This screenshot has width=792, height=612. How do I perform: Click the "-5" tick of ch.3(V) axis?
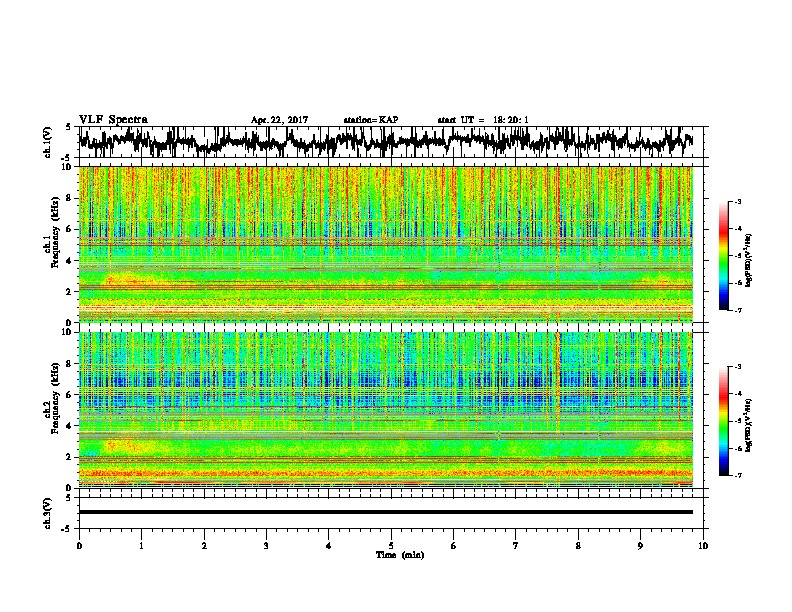[x=68, y=529]
